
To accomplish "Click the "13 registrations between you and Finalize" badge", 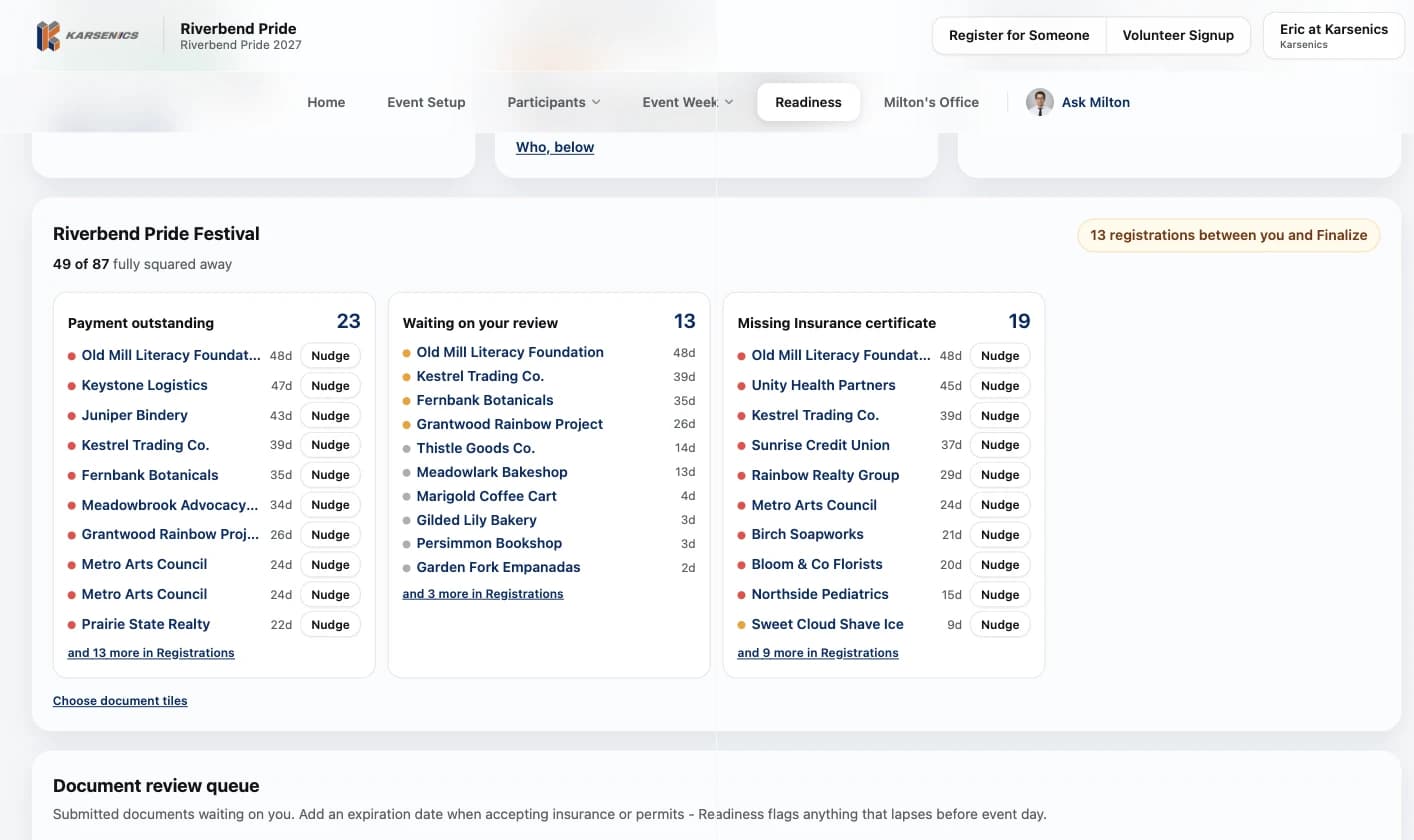I will tap(1228, 235).
